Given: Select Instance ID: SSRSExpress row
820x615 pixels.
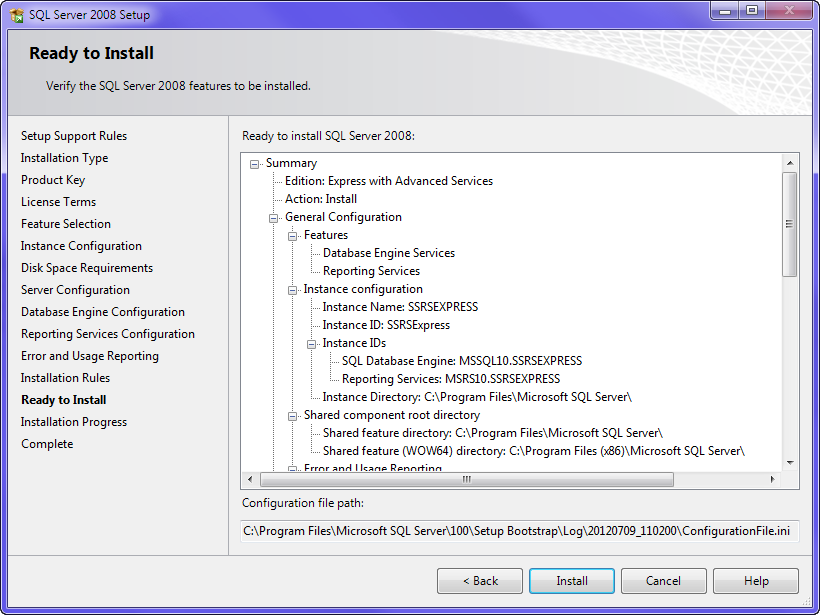Looking at the screenshot, I should coord(386,325).
